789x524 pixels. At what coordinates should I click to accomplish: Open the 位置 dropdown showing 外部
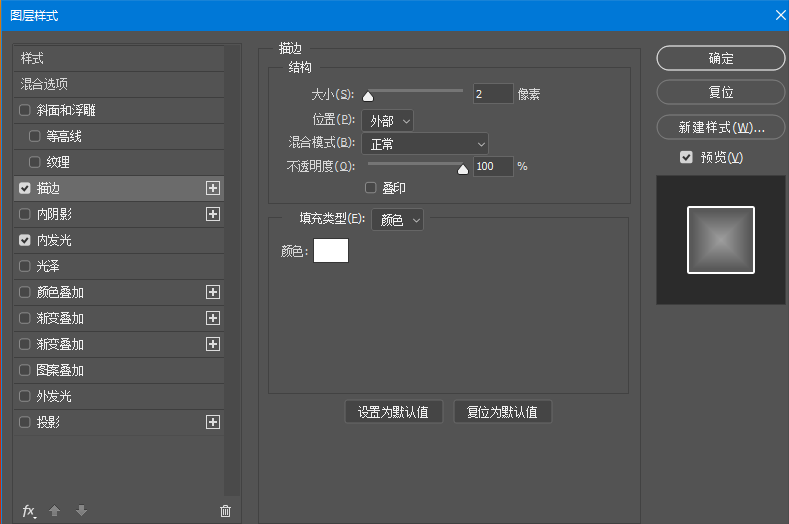pyautogui.click(x=387, y=121)
